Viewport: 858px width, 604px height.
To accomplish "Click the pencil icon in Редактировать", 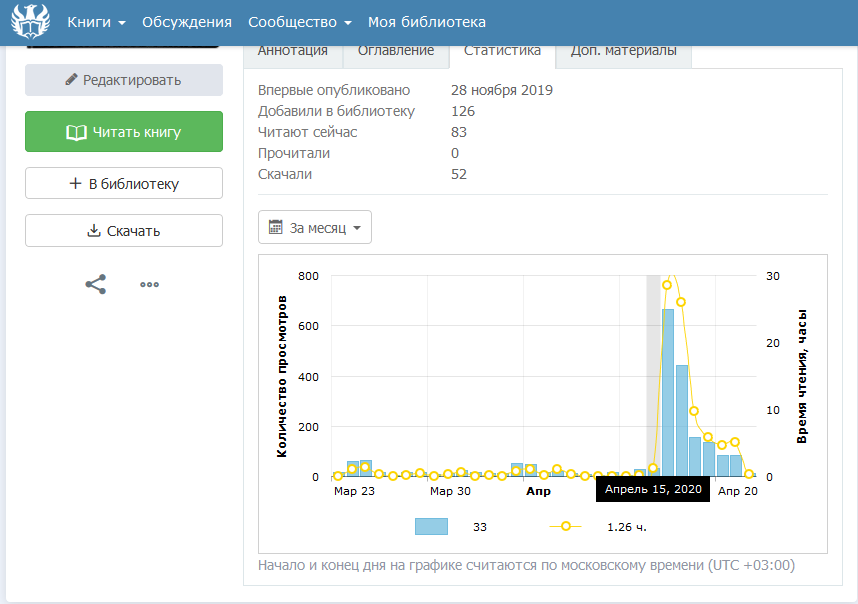I will coord(71,80).
